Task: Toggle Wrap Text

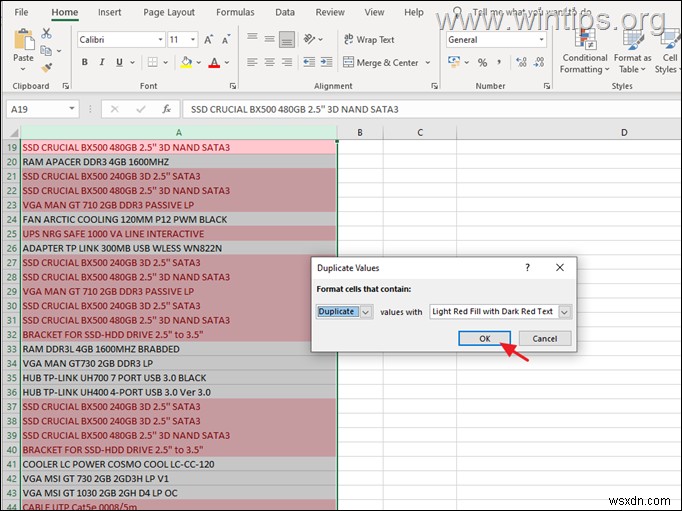Action: coord(369,40)
